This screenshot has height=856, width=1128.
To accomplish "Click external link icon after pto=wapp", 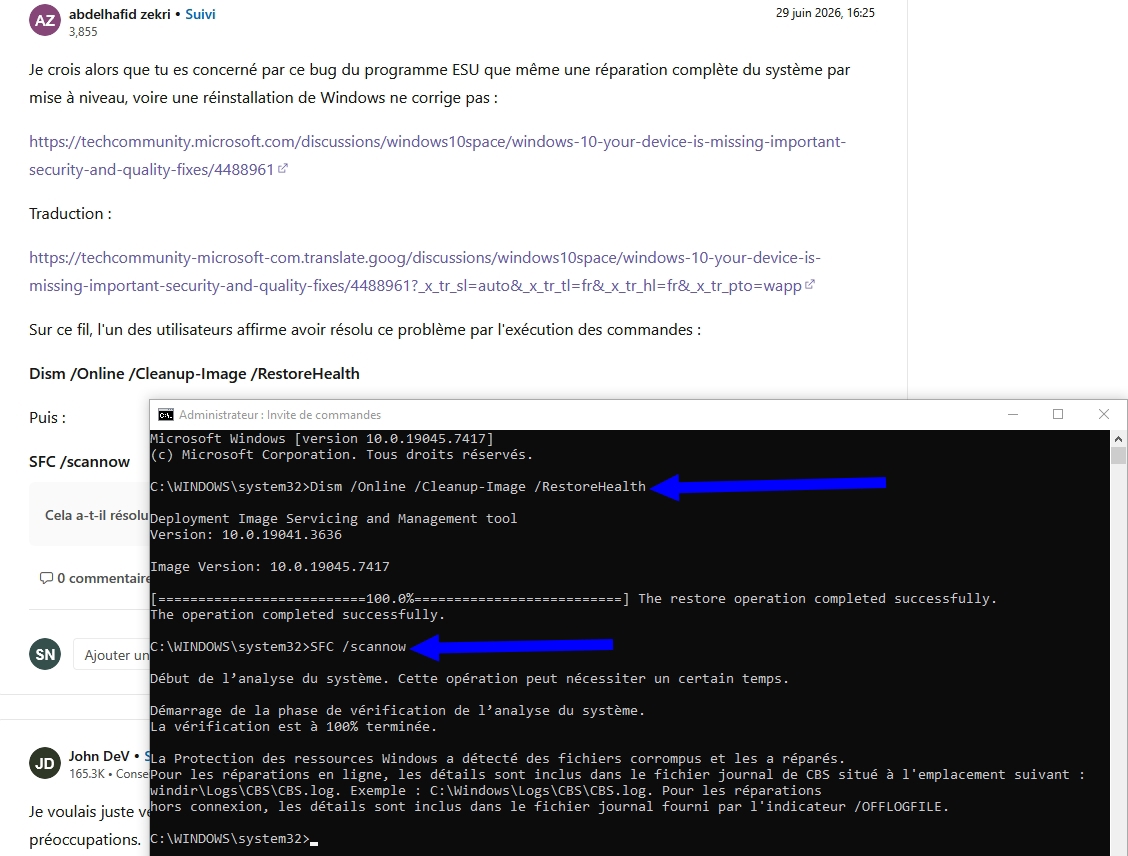I will pyautogui.click(x=809, y=284).
